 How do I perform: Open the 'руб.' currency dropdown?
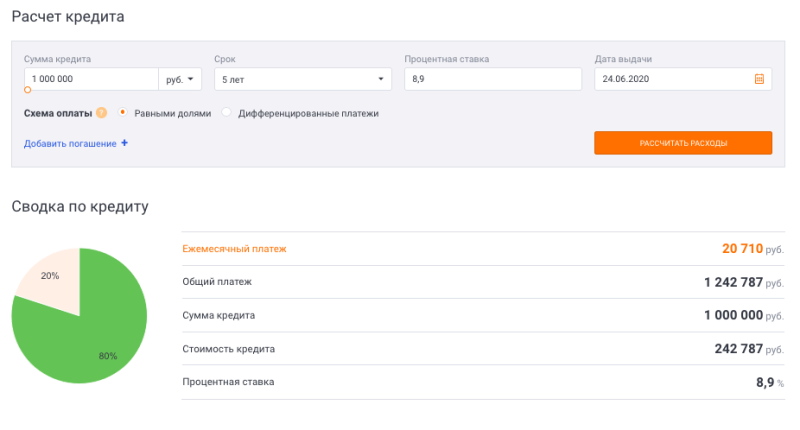point(180,79)
